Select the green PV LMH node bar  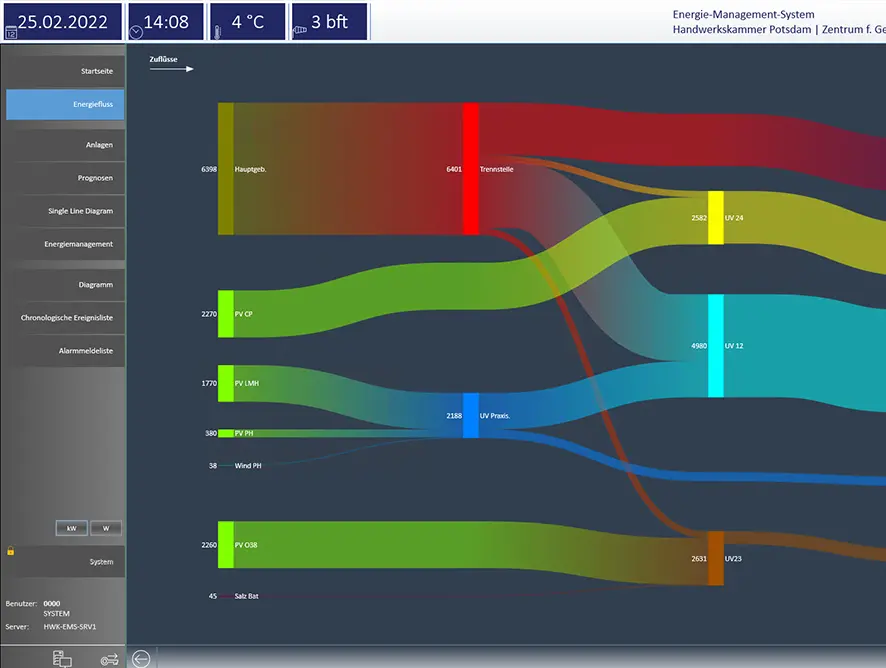click(x=226, y=384)
